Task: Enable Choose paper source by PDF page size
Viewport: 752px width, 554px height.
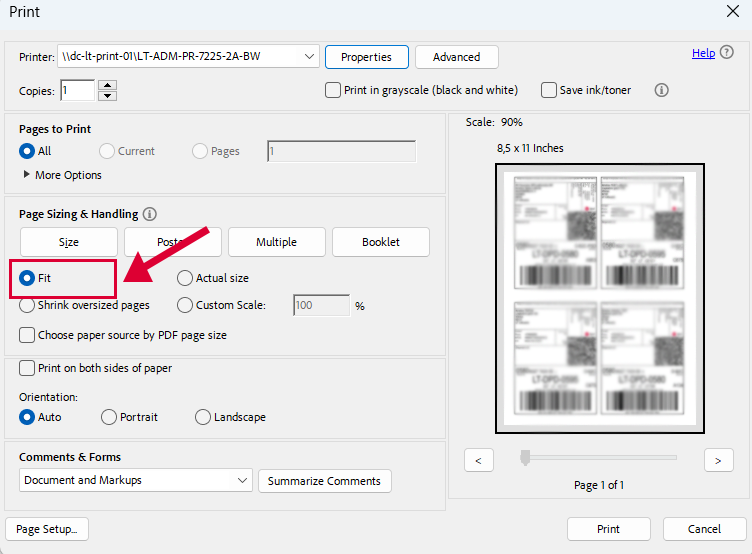Action: [27, 335]
